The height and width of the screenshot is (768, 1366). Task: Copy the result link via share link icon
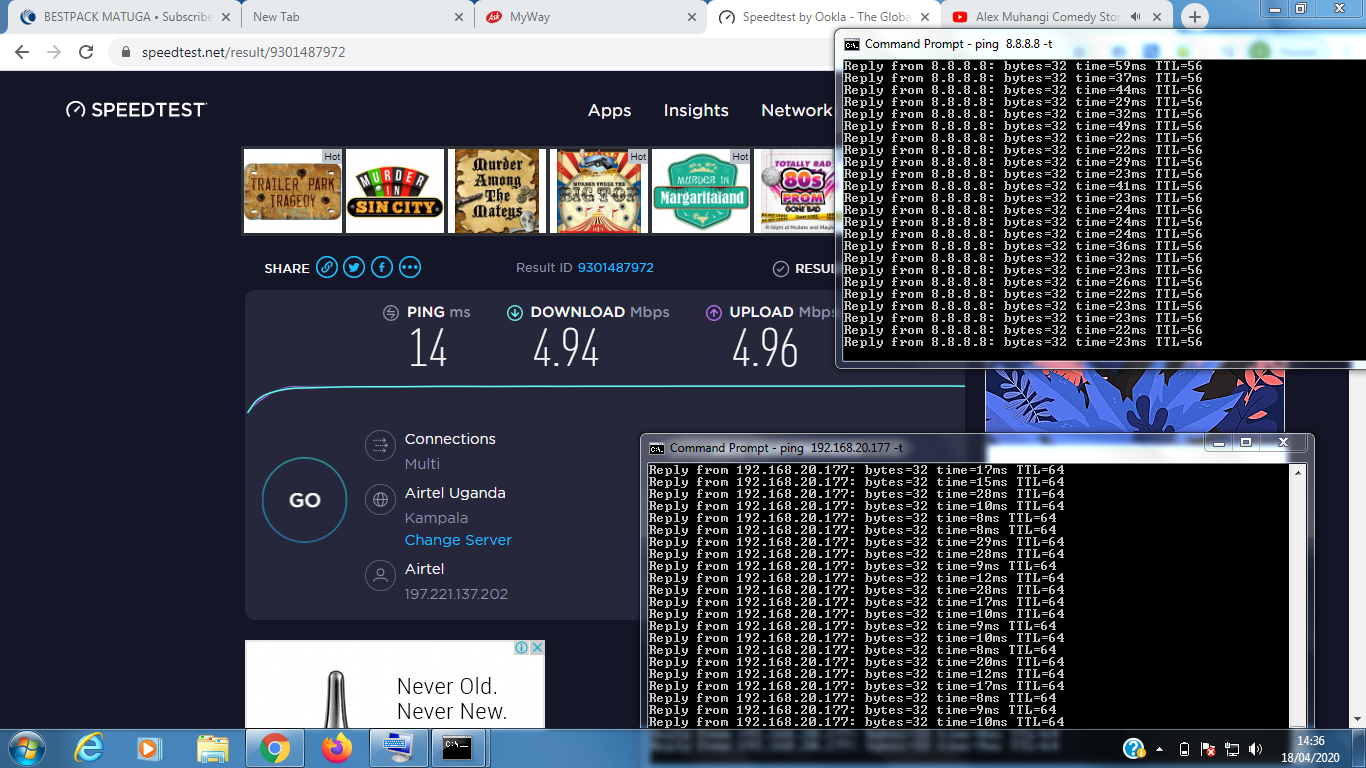coord(326,268)
